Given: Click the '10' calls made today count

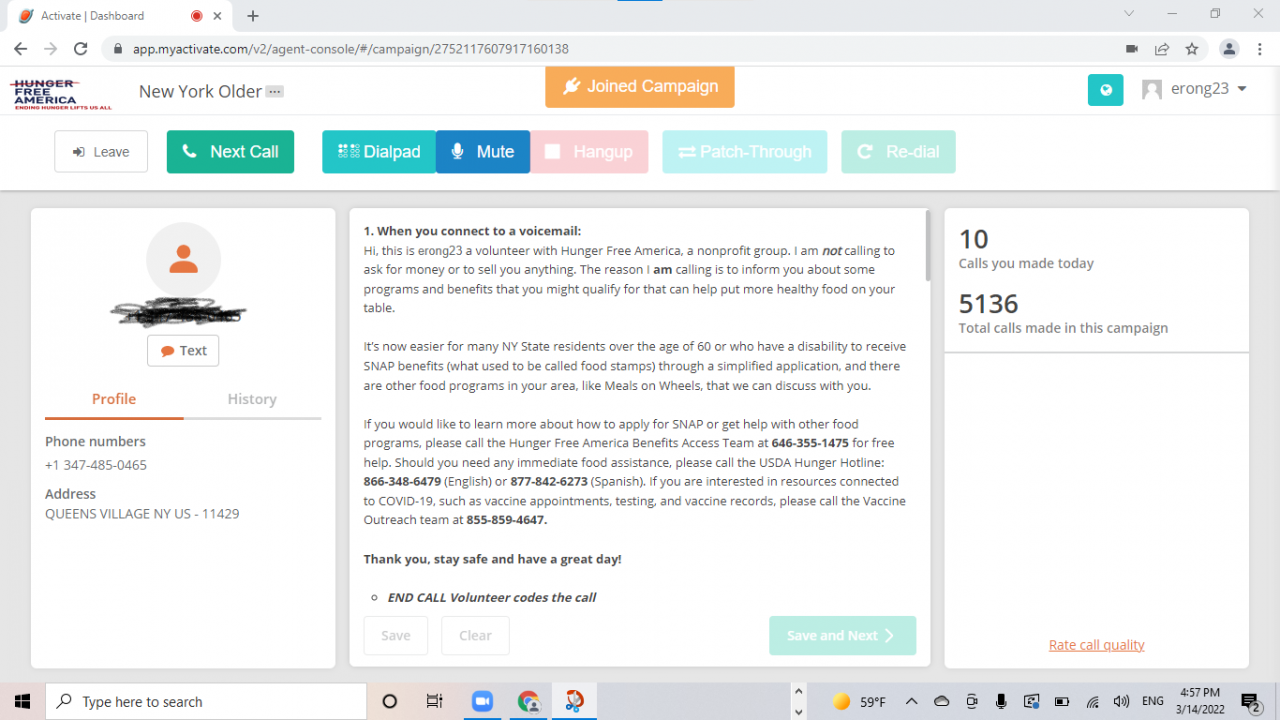Looking at the screenshot, I should click(x=973, y=239).
